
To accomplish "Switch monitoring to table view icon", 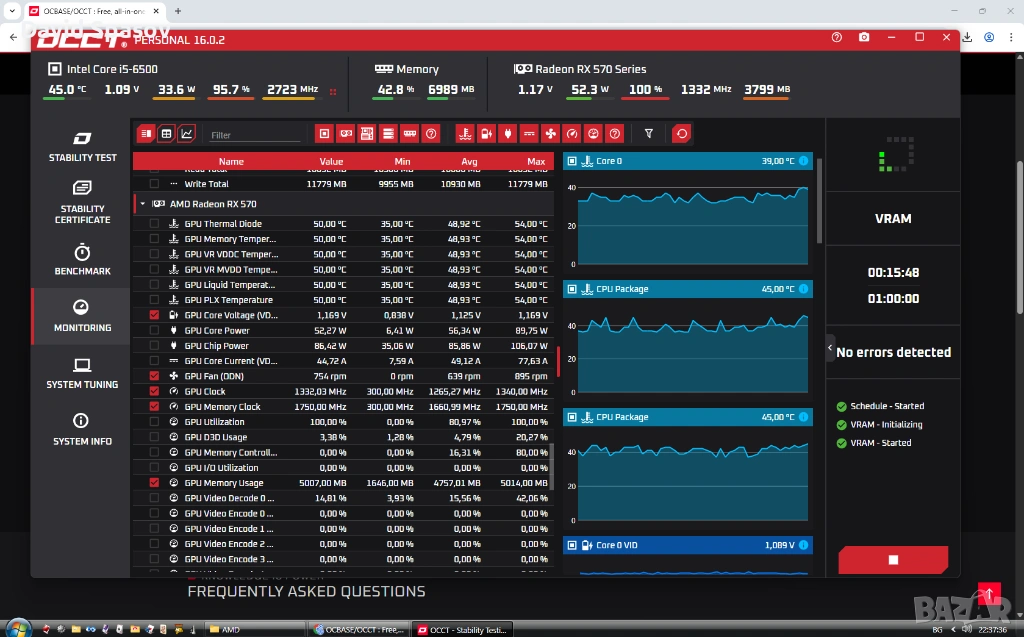I will coord(166,133).
